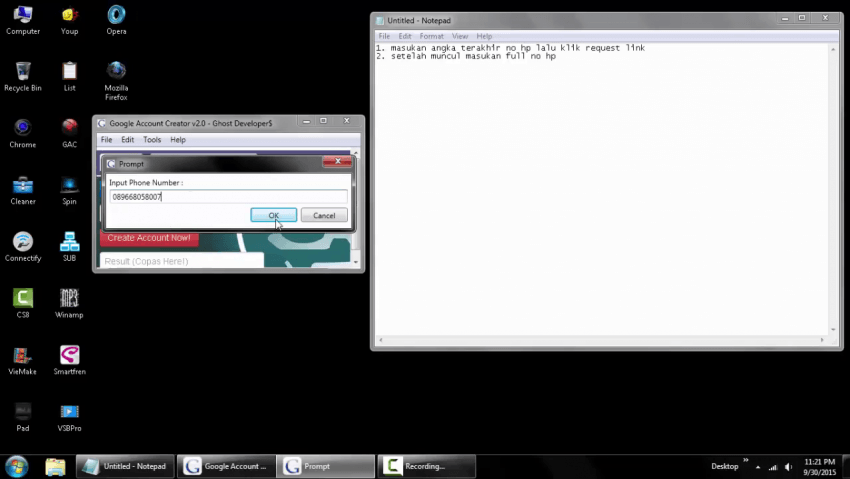Open the VSBPro desktop icon
This screenshot has width=850, height=479.
[69, 412]
